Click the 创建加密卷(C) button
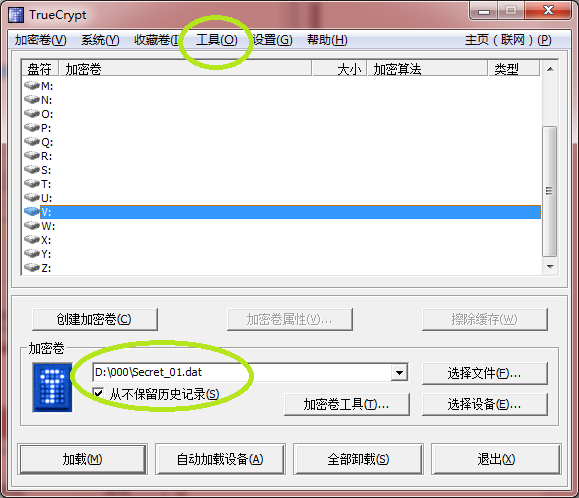579x498 pixels. pos(95,319)
